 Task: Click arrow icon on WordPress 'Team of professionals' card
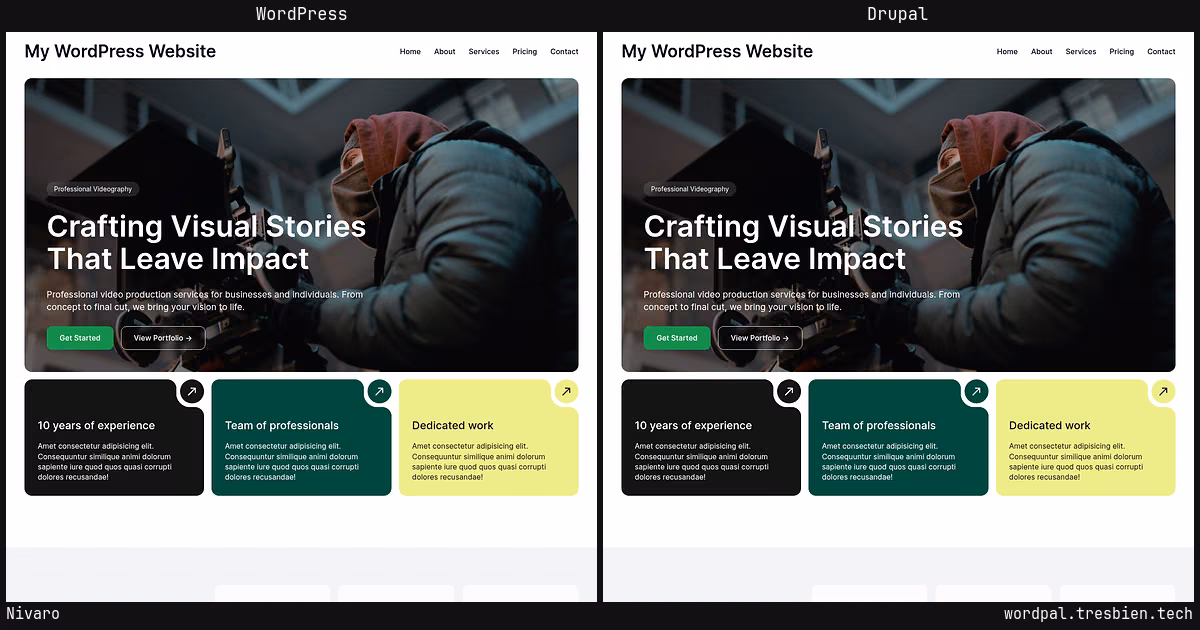(x=379, y=391)
